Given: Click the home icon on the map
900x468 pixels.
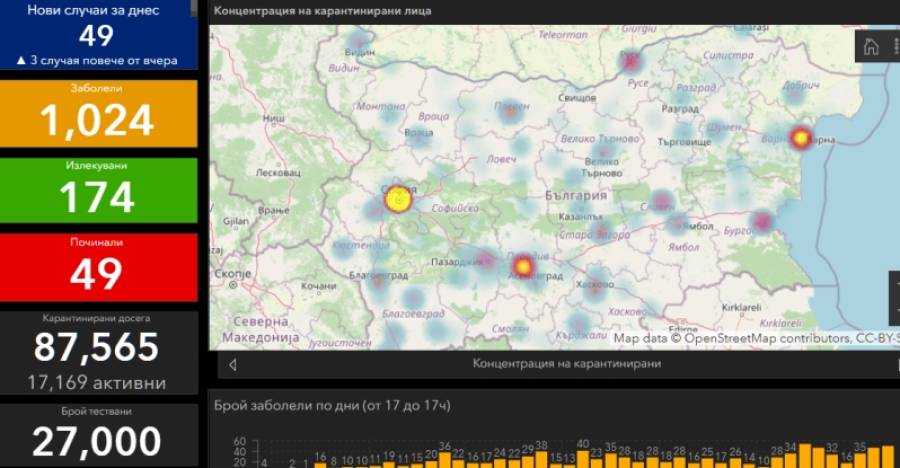Looking at the screenshot, I should click(x=871, y=47).
